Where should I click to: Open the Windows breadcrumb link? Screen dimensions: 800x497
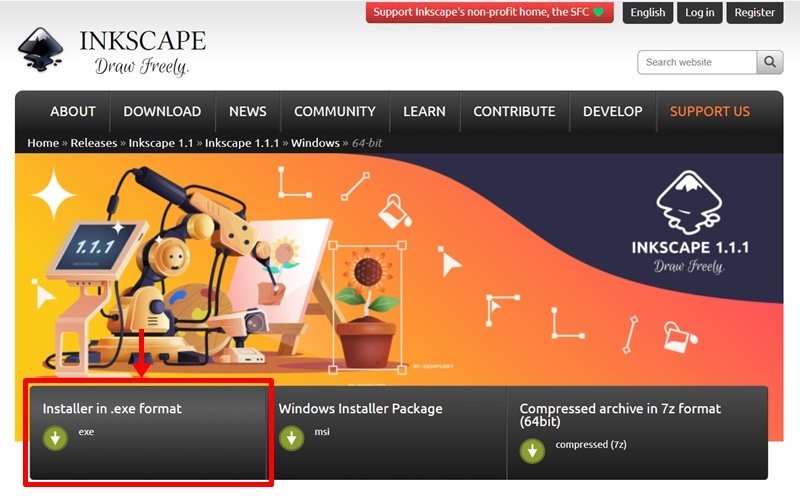(x=315, y=143)
